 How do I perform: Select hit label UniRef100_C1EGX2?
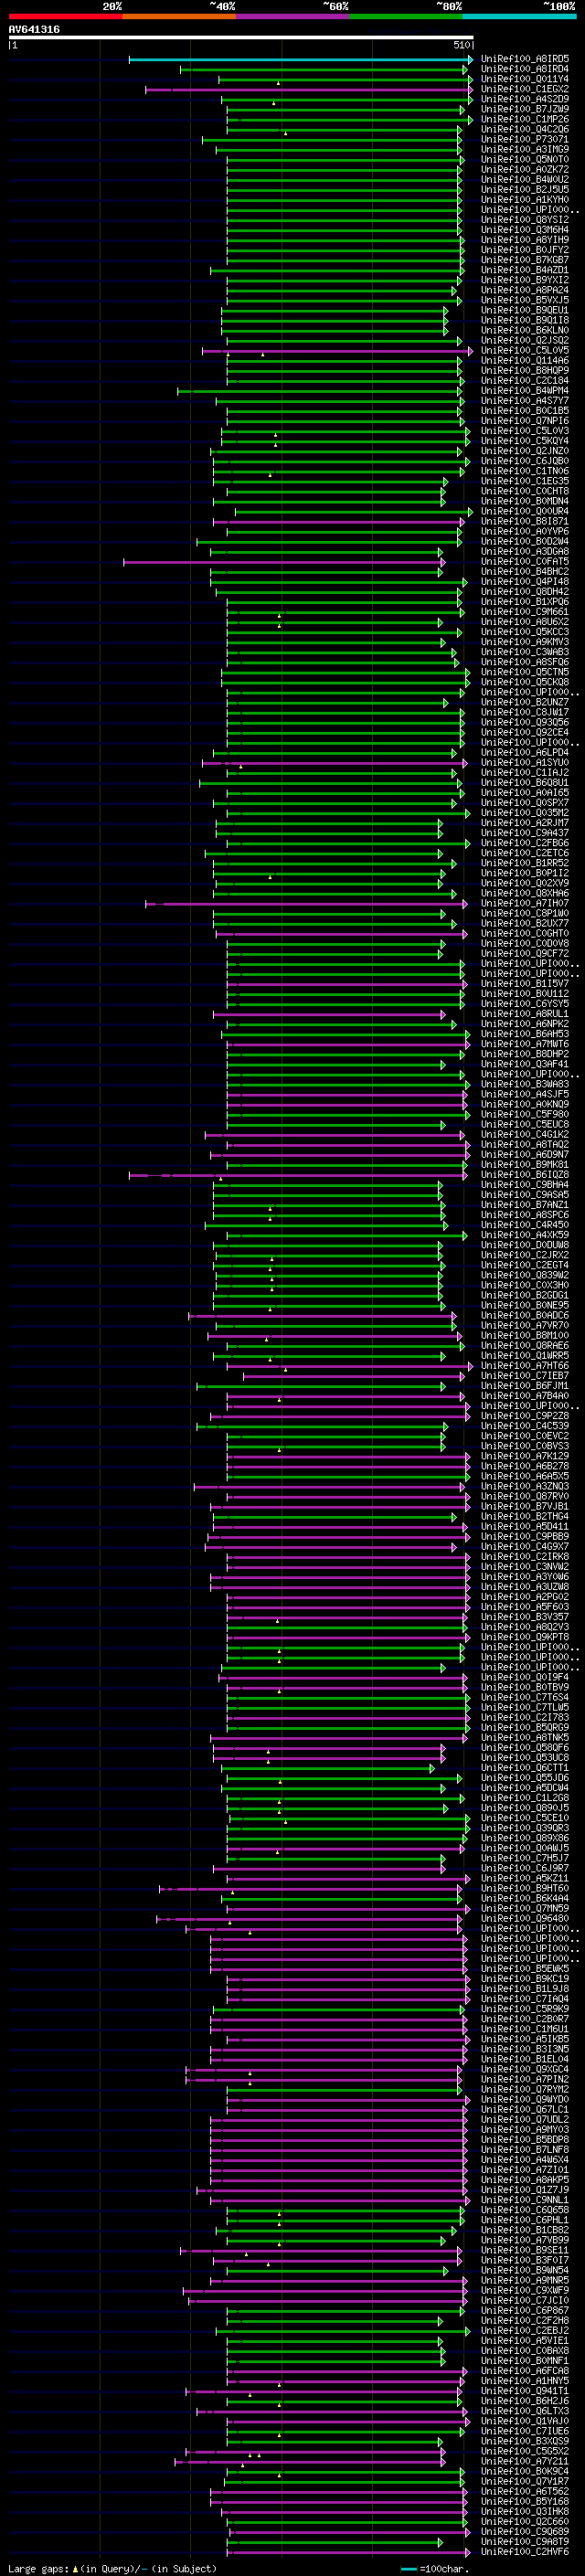525,89
